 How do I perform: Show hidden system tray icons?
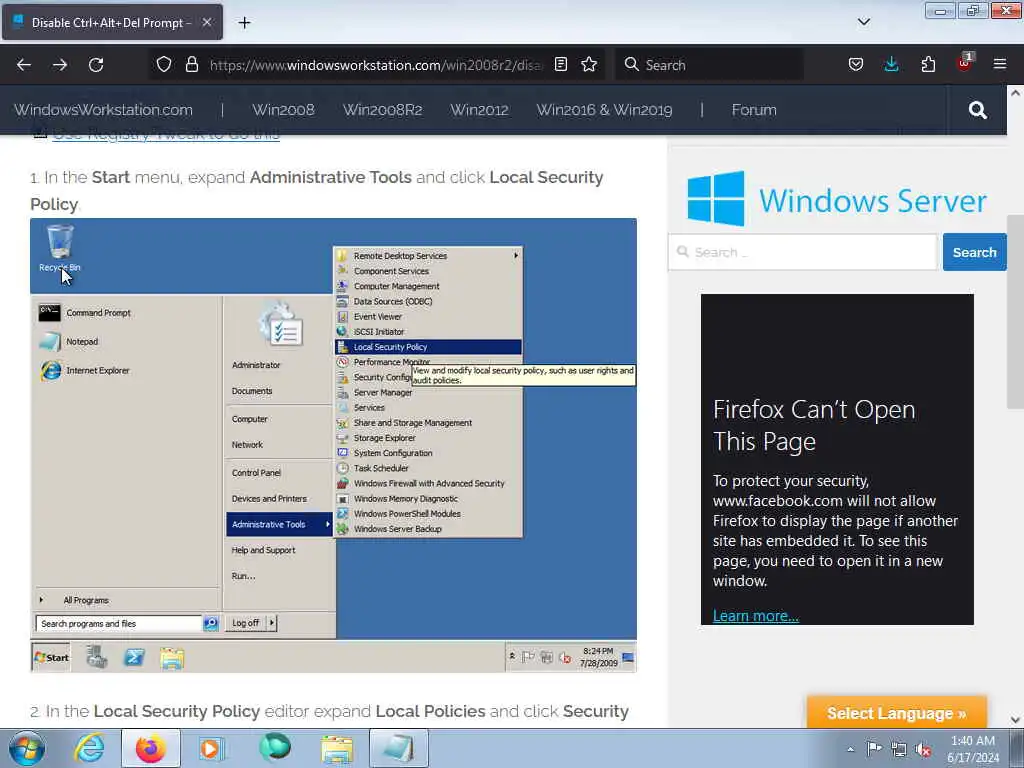850,749
